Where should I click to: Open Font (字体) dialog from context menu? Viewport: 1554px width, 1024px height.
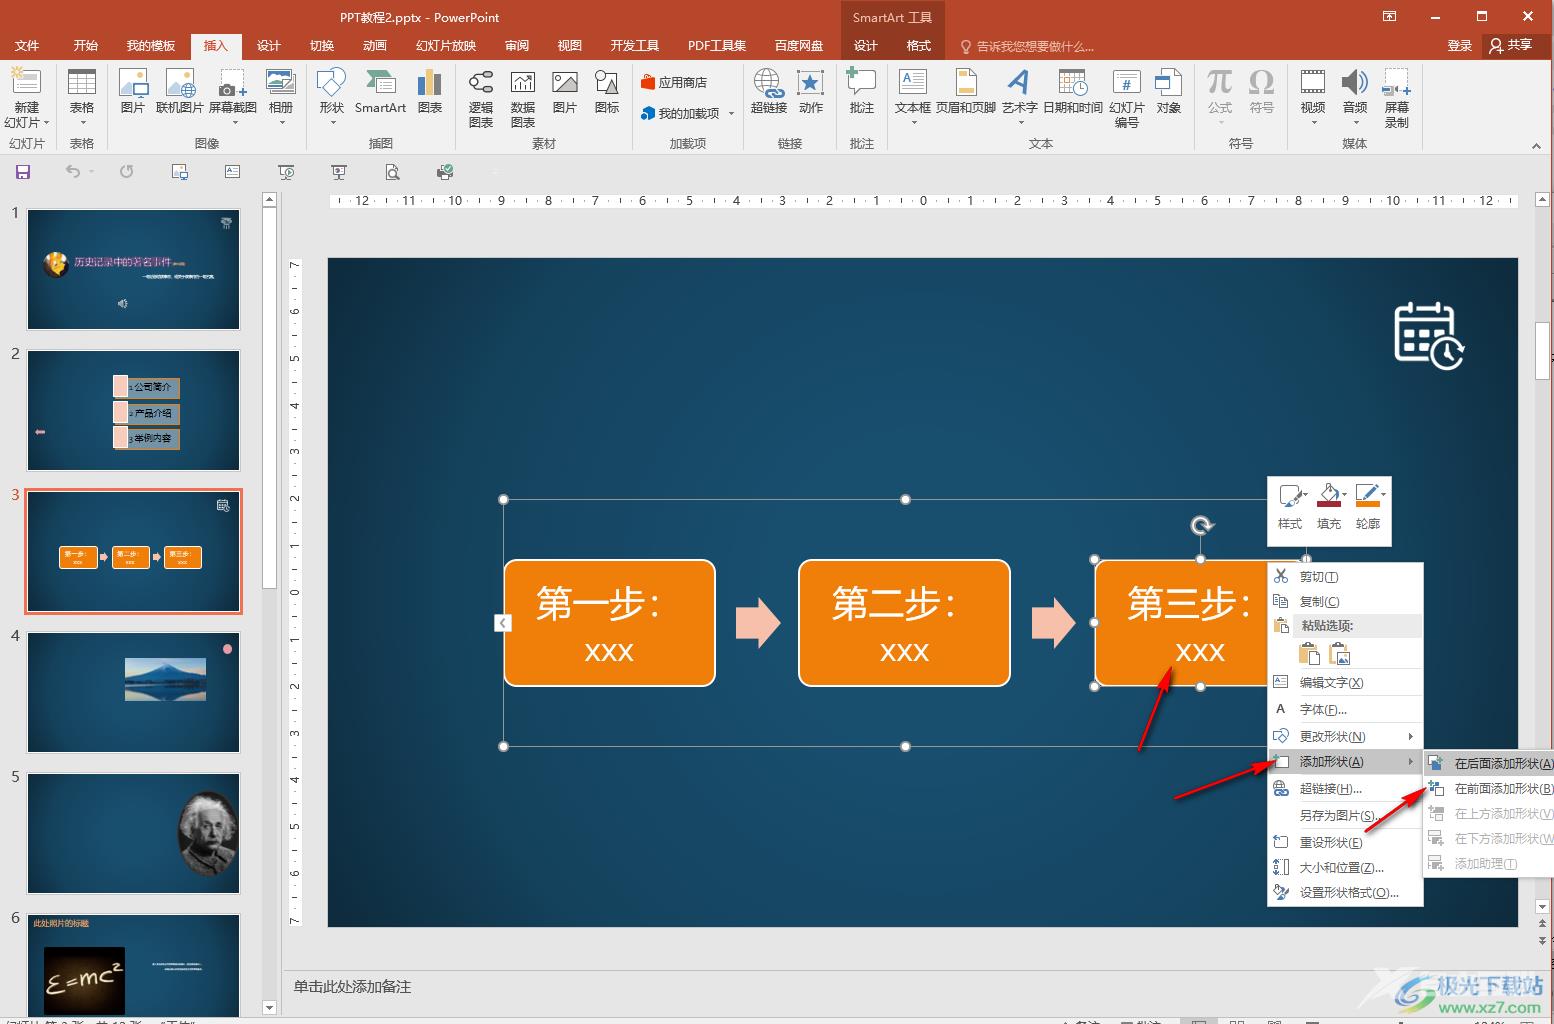point(1345,709)
